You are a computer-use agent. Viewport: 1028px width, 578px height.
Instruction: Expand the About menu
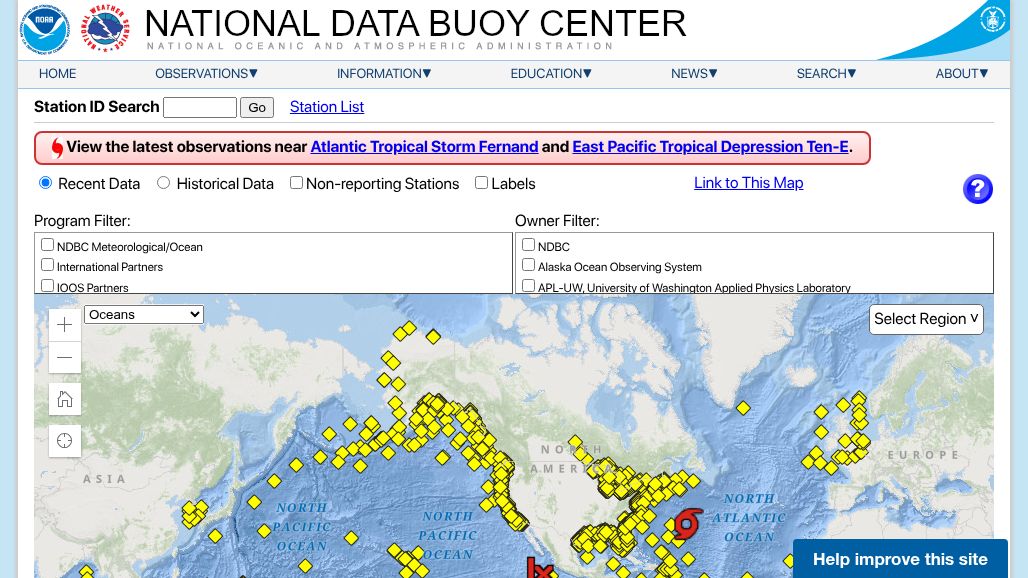[962, 74]
